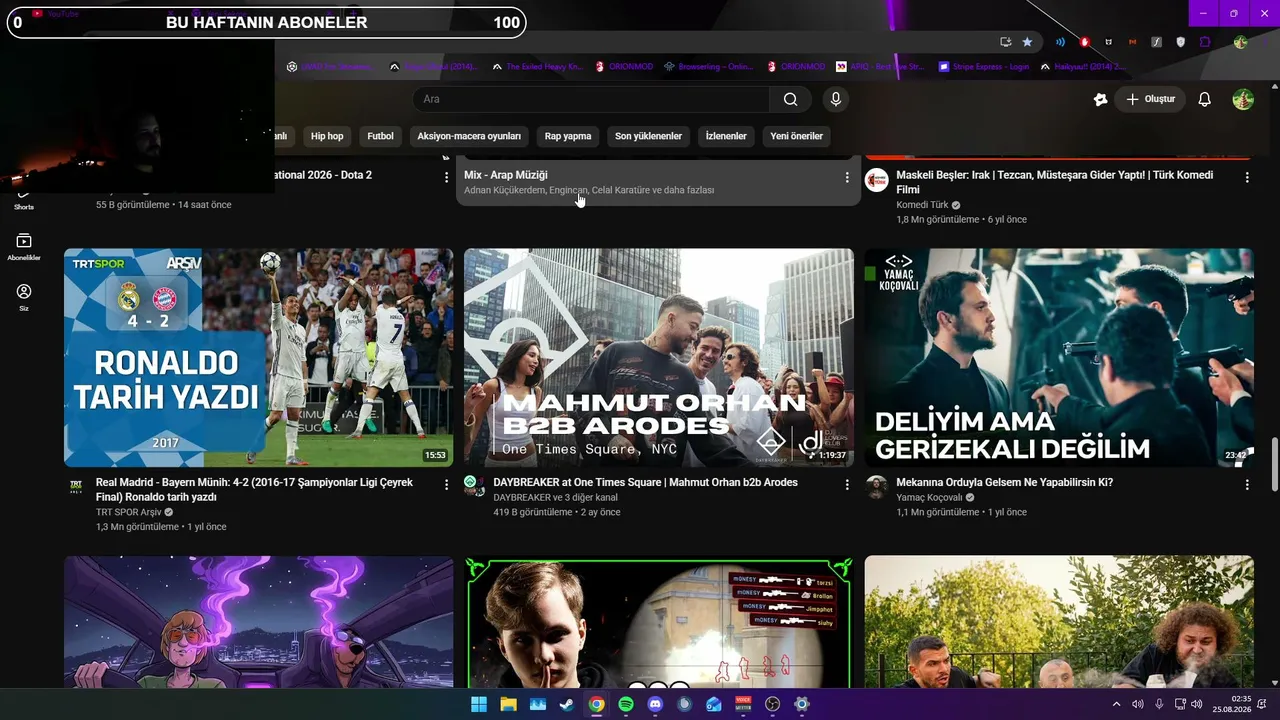Open the TRT SPOR Arşiv channel name

coord(128,512)
